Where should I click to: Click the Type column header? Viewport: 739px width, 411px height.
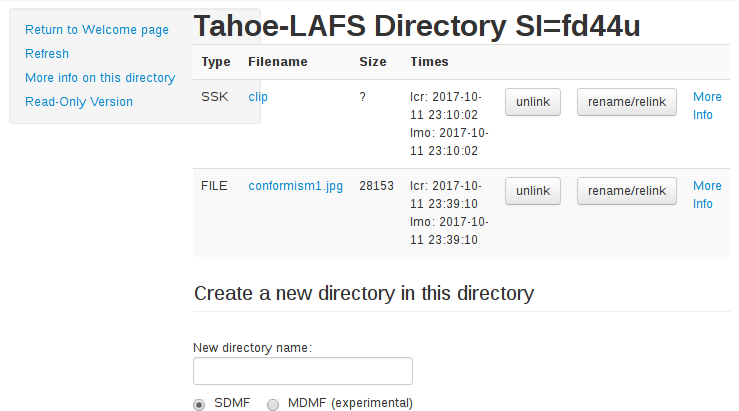click(x=216, y=62)
